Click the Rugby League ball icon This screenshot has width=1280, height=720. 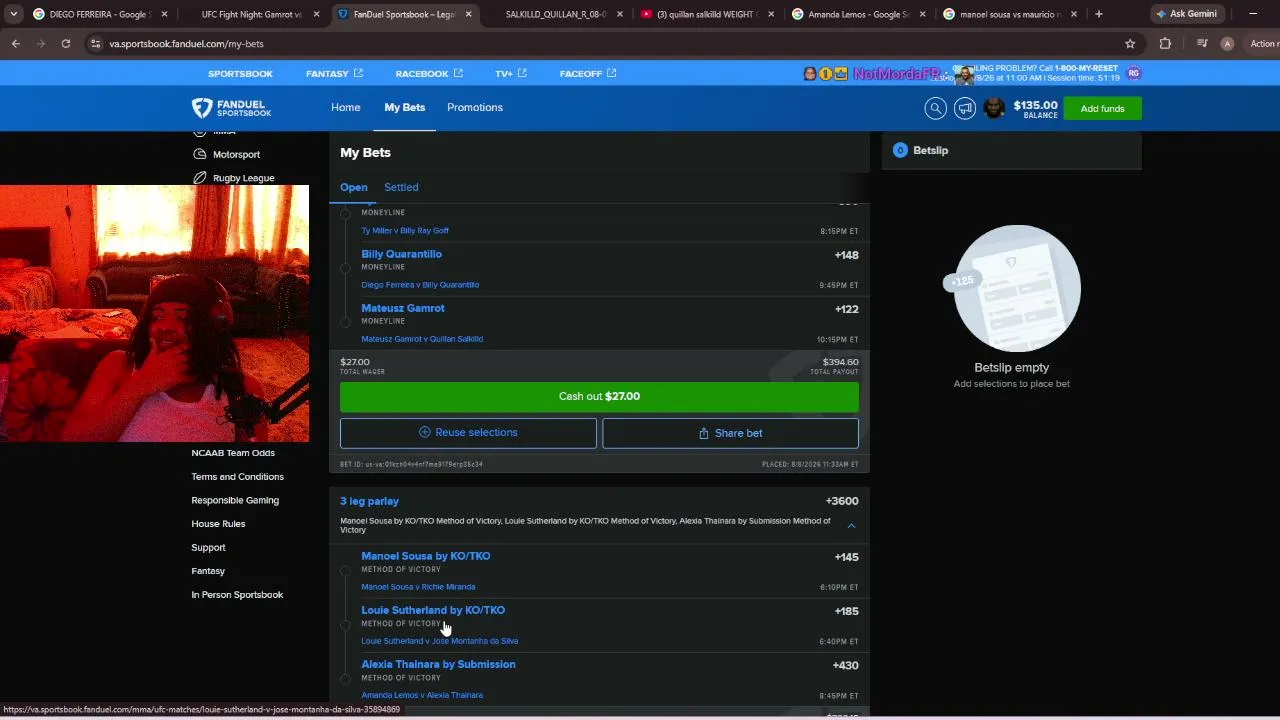(x=200, y=178)
